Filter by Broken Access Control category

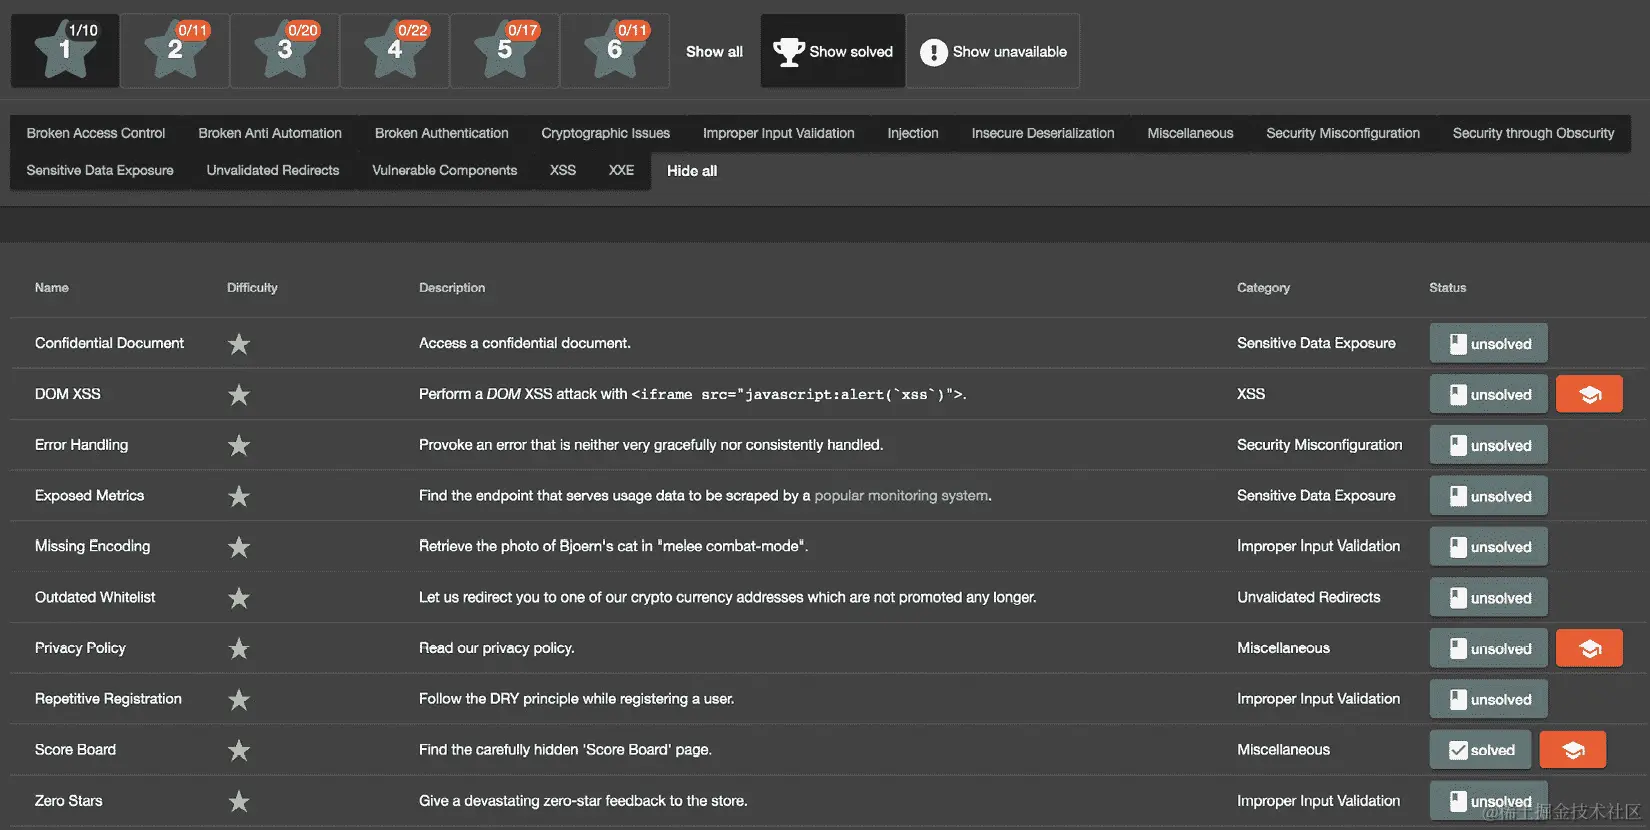pos(96,133)
